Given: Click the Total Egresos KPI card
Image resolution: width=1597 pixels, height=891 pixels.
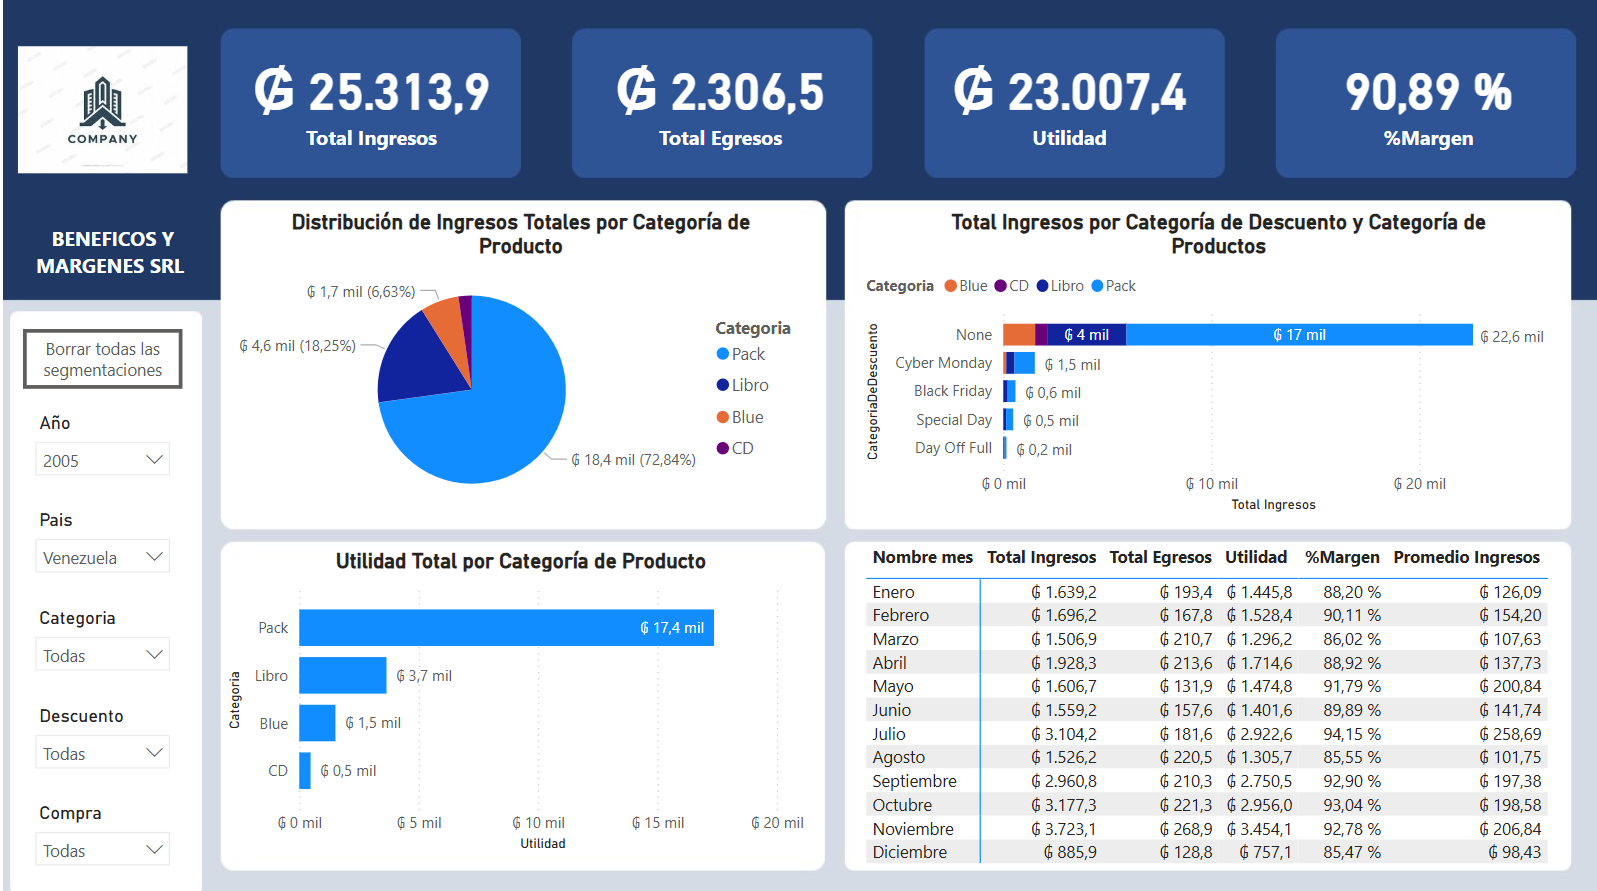Looking at the screenshot, I should click(721, 103).
